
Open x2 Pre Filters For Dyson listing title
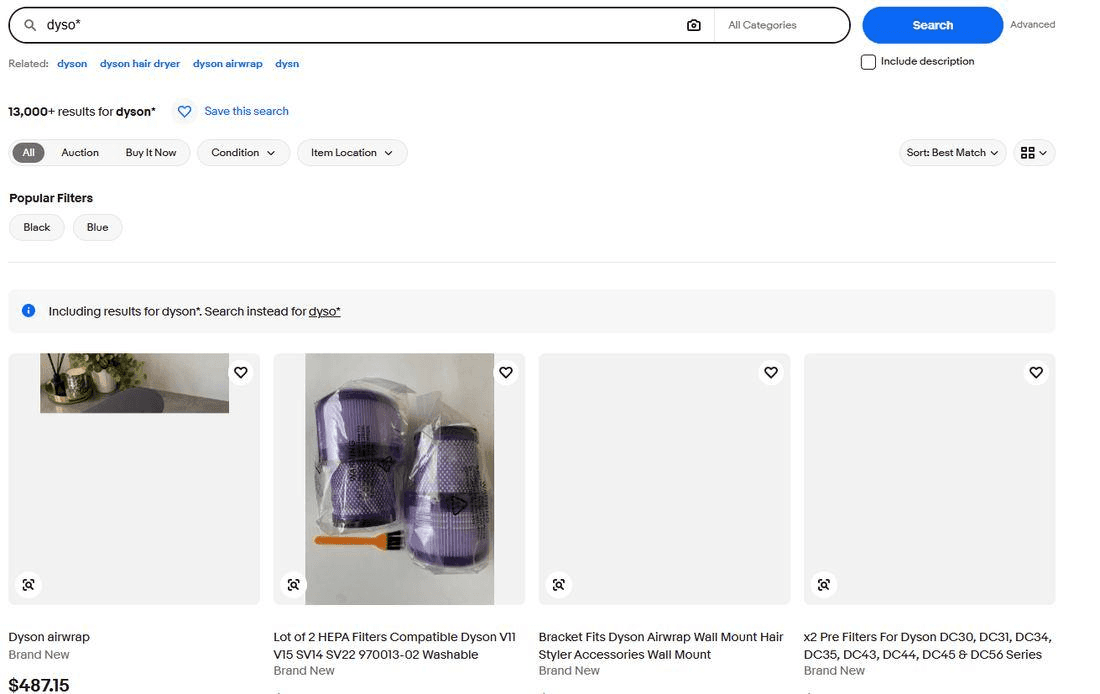(x=927, y=646)
